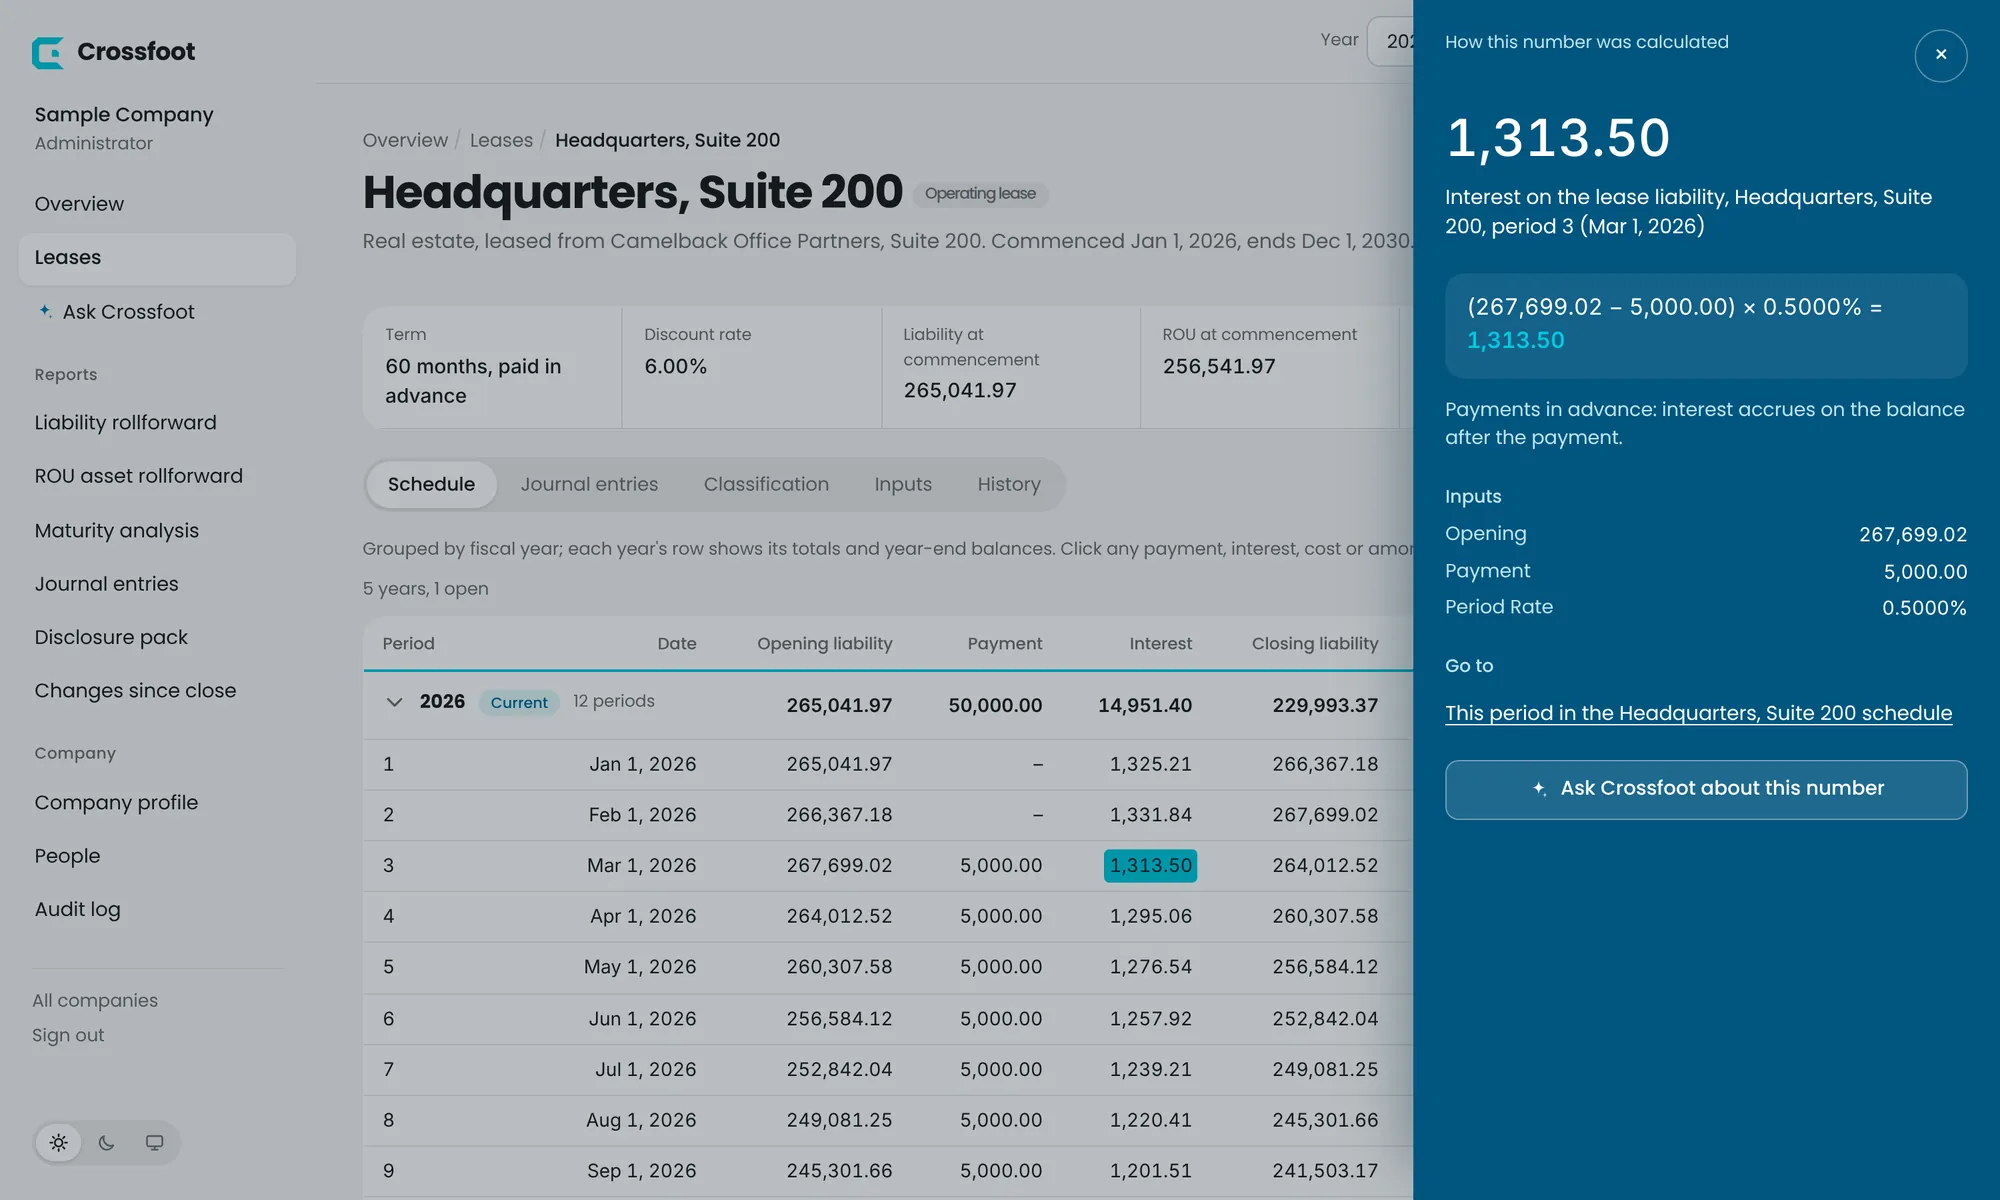
Task: Click highlighted interest 1,313.50 cell
Action: (x=1150, y=865)
